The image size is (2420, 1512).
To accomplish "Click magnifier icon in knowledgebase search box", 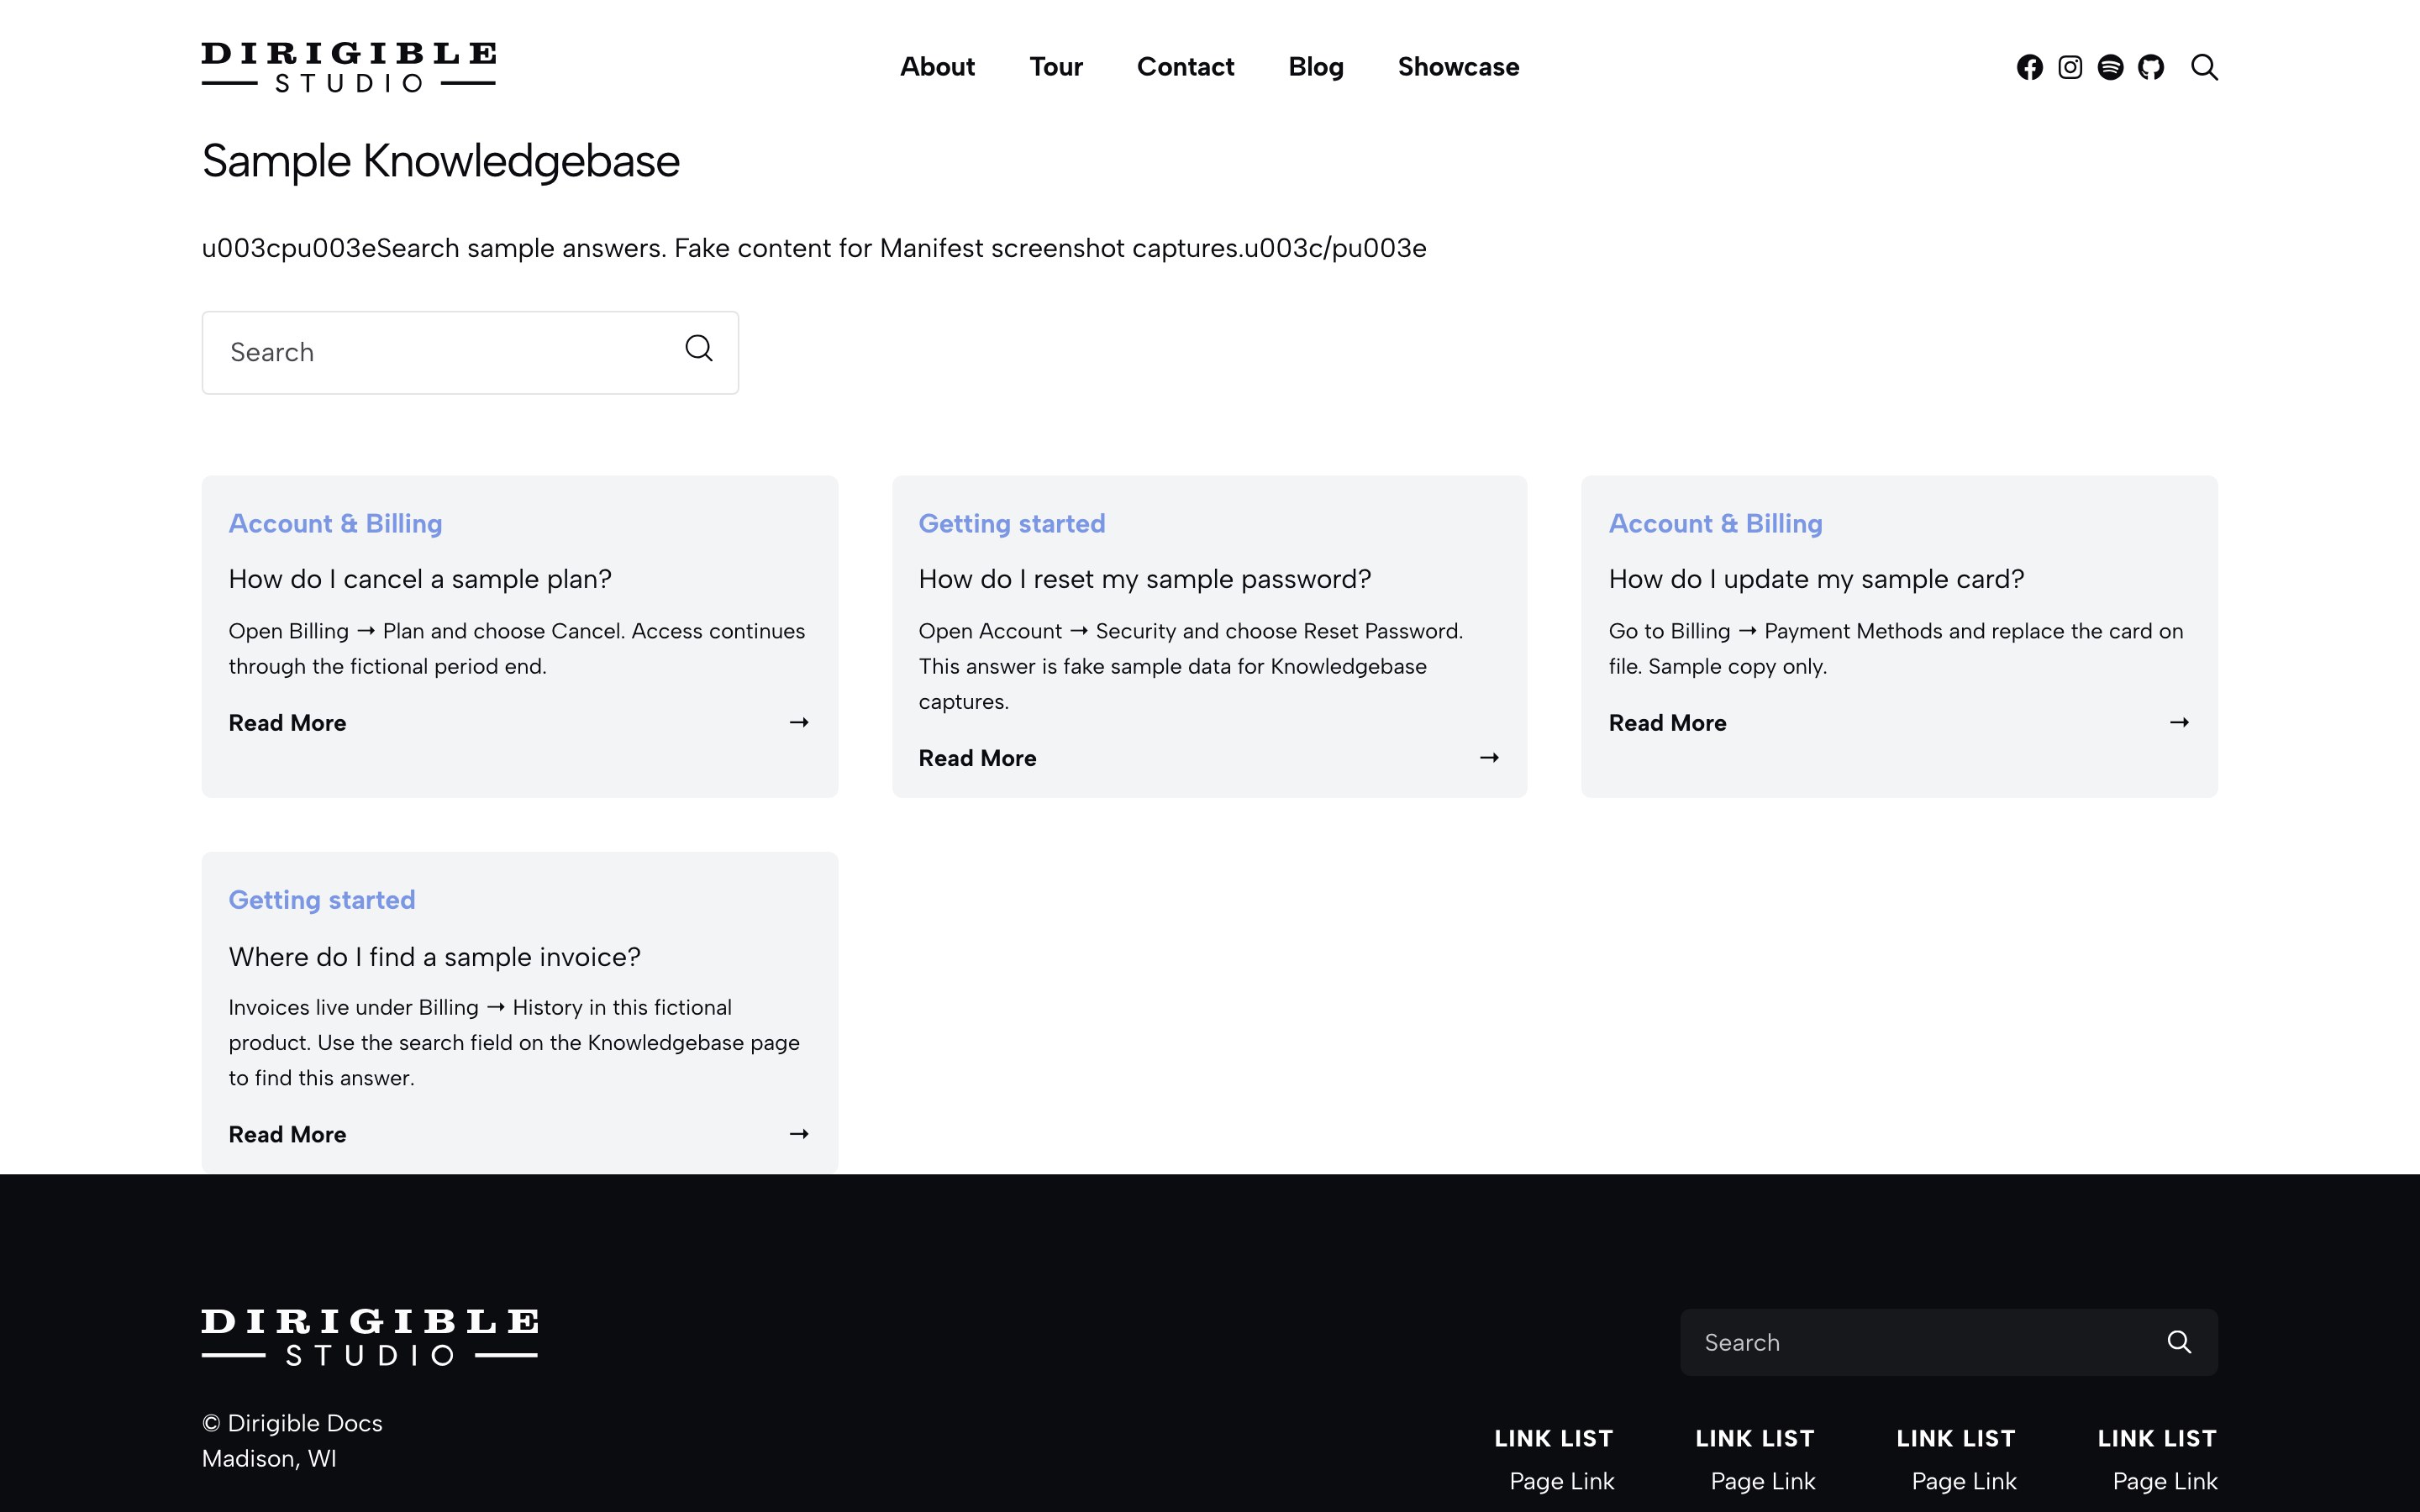I will coord(699,348).
